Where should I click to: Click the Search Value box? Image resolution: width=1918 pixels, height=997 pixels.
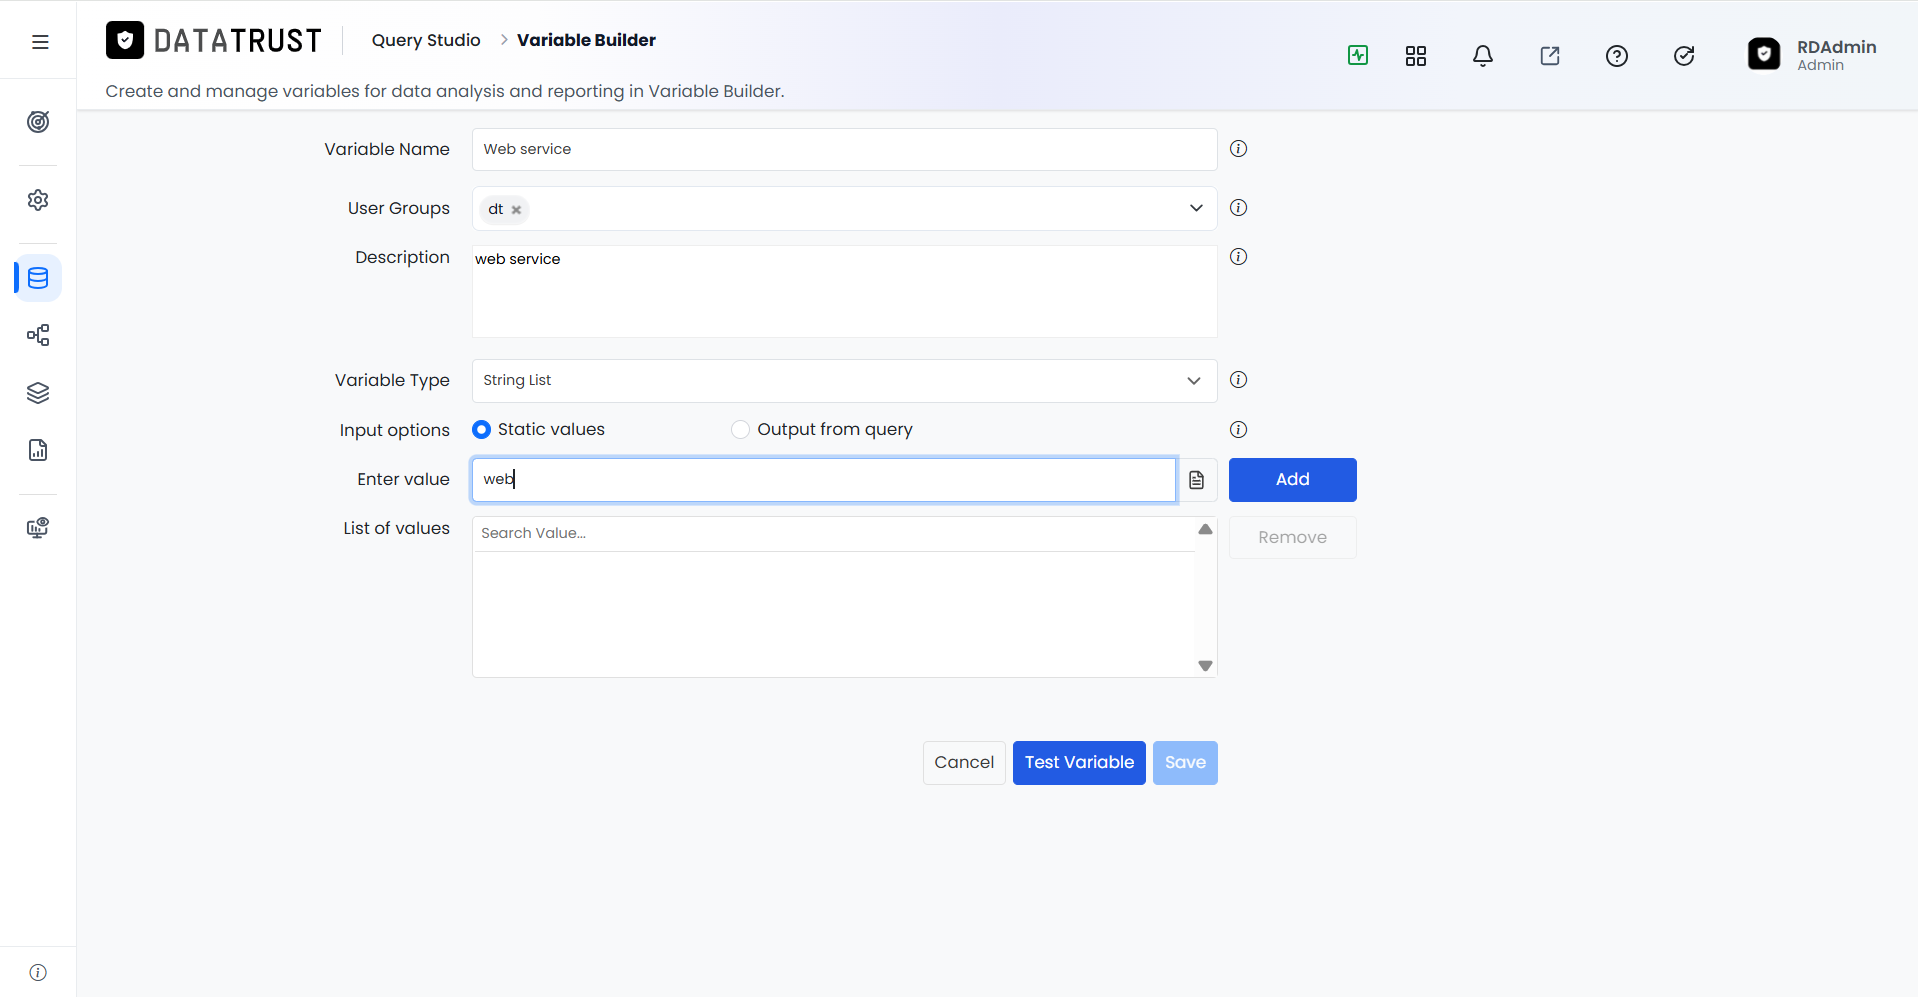point(834,534)
